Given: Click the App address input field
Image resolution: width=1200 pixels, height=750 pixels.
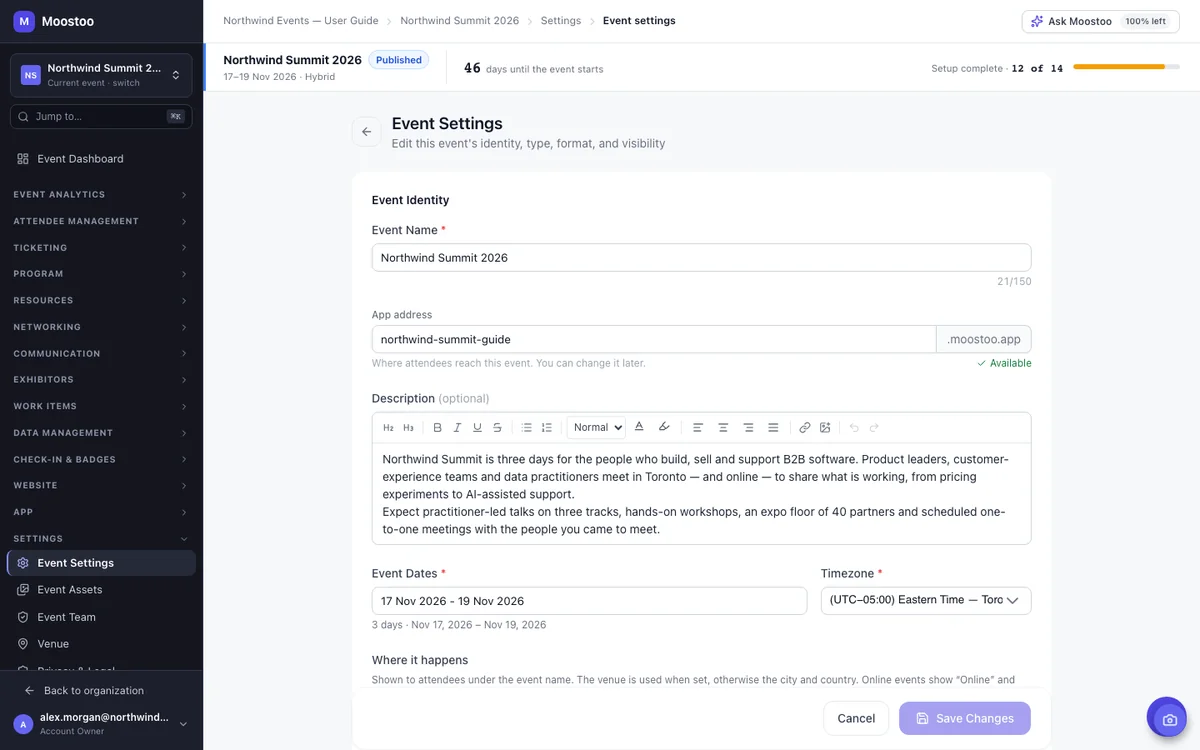Looking at the screenshot, I should coord(654,339).
